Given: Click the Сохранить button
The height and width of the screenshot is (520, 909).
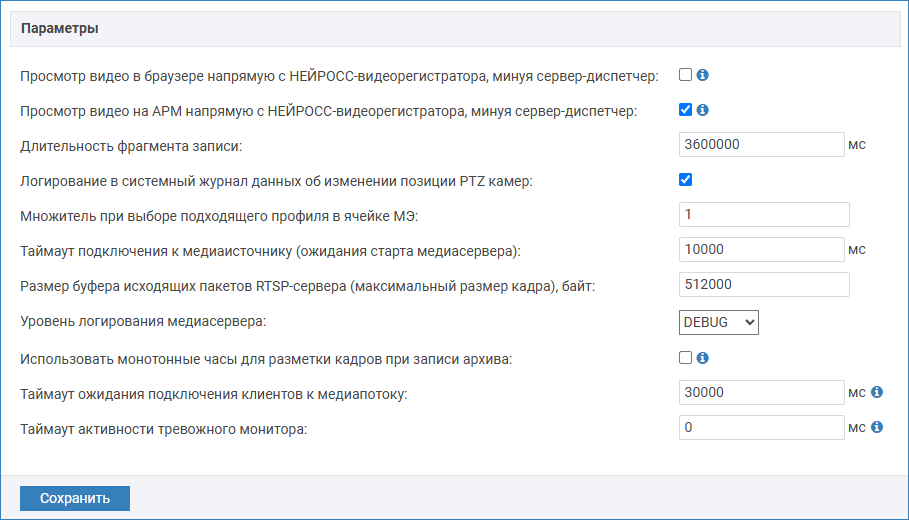Looking at the screenshot, I should pyautogui.click(x=75, y=499).
